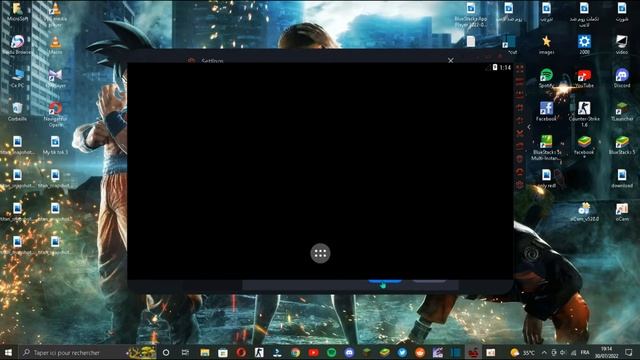Select the 2000 gear icon on desktop
640x360 pixels.
pyautogui.click(x=584, y=44)
